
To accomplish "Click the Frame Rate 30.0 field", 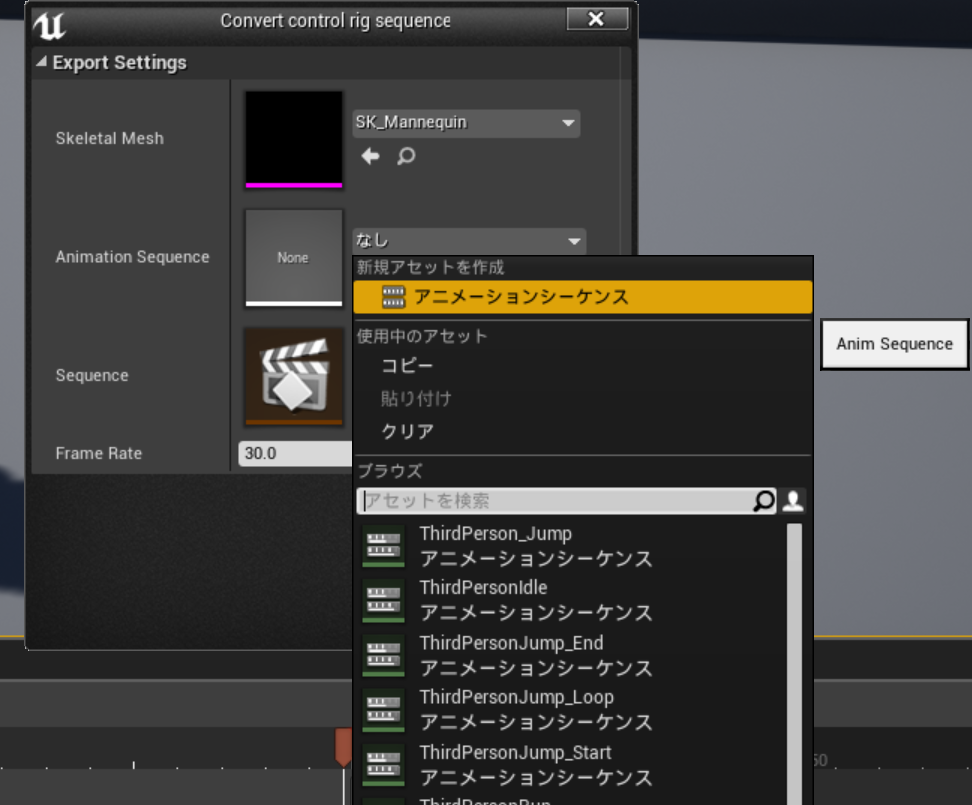I will coord(295,454).
